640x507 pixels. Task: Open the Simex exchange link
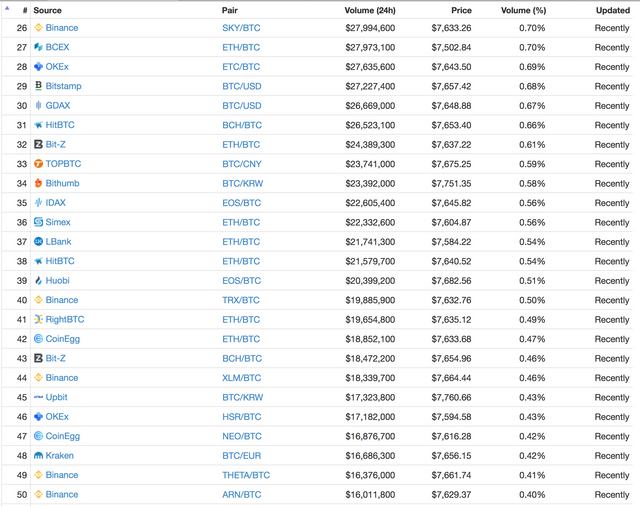point(58,222)
